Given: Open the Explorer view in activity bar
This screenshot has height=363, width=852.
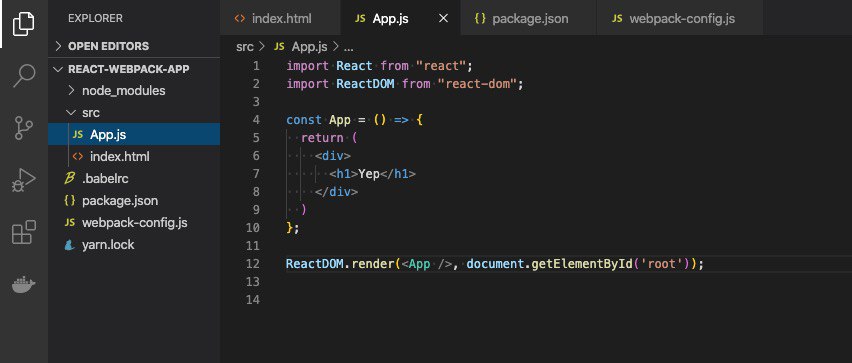Looking at the screenshot, I should pyautogui.click(x=23, y=23).
